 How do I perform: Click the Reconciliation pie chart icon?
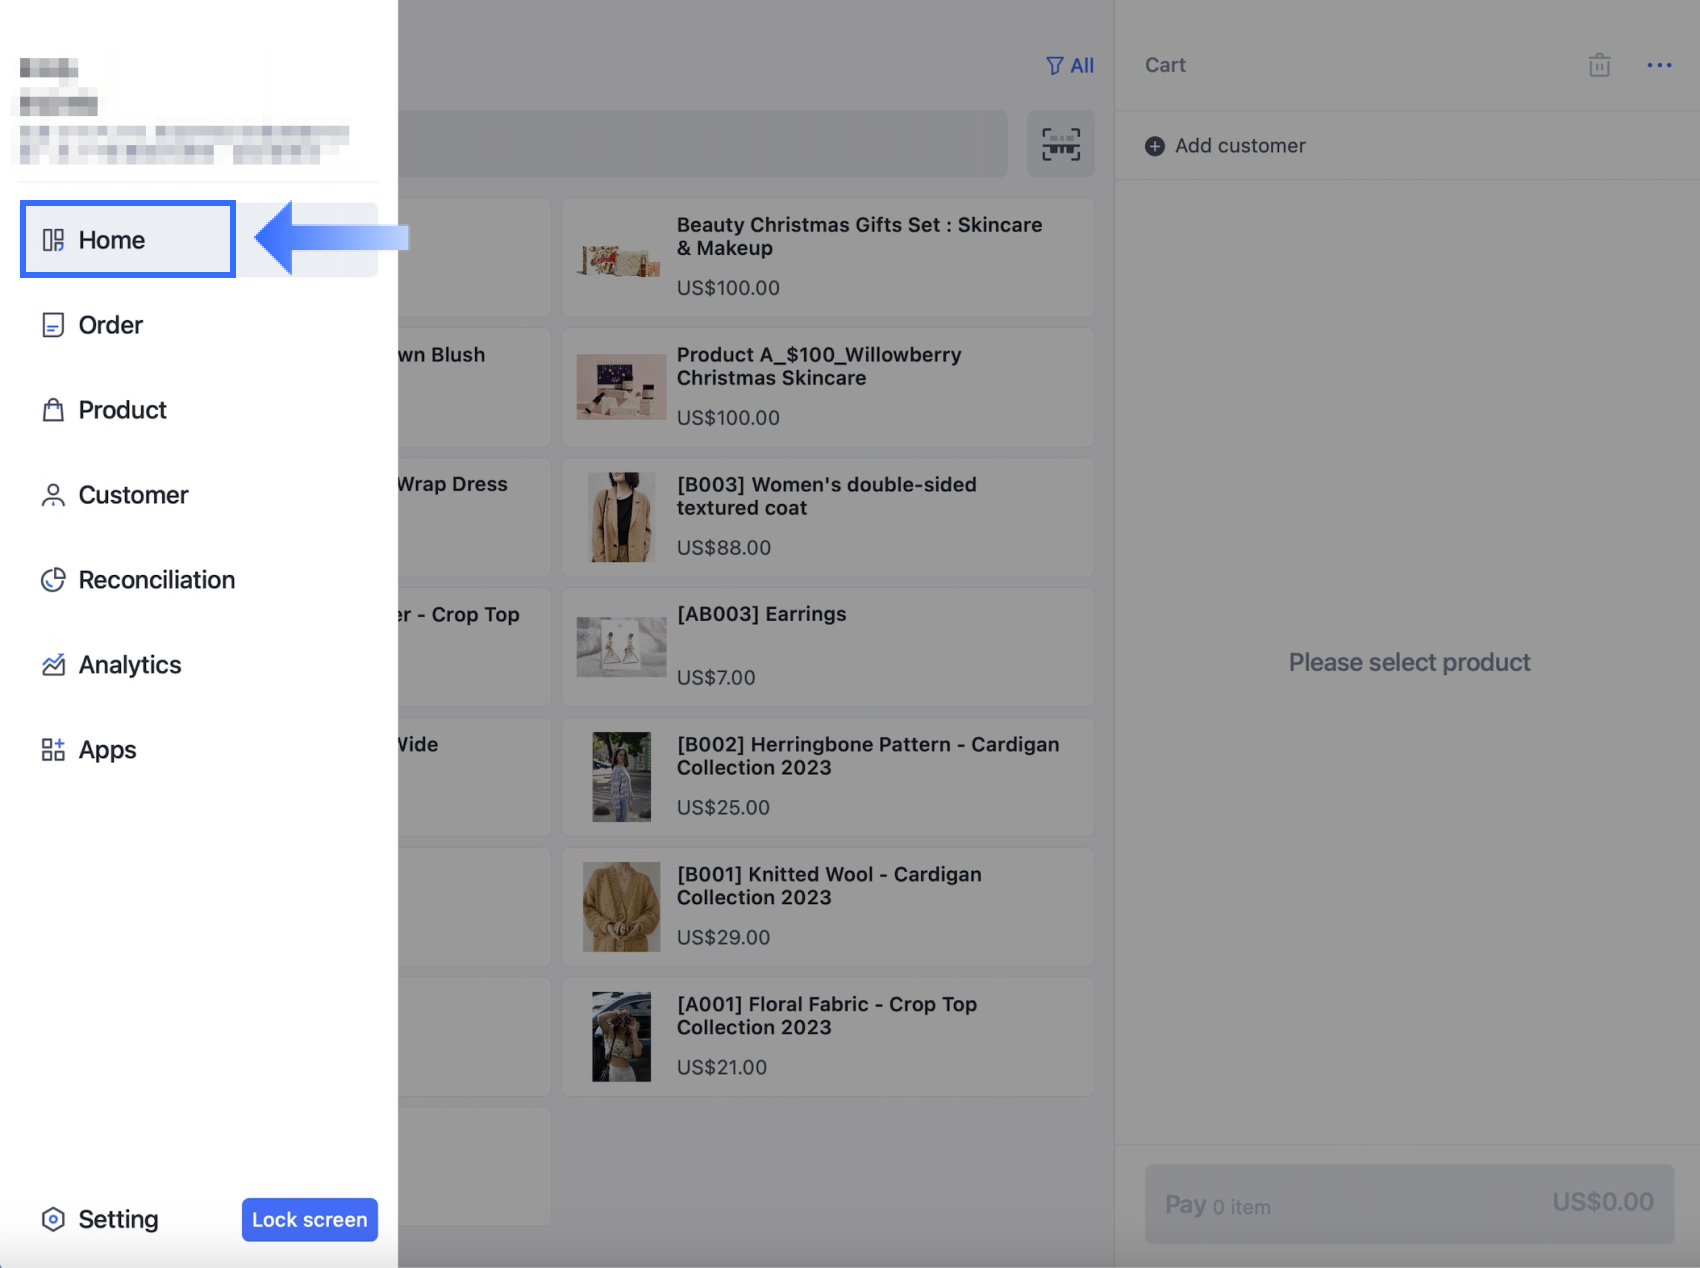click(x=53, y=580)
